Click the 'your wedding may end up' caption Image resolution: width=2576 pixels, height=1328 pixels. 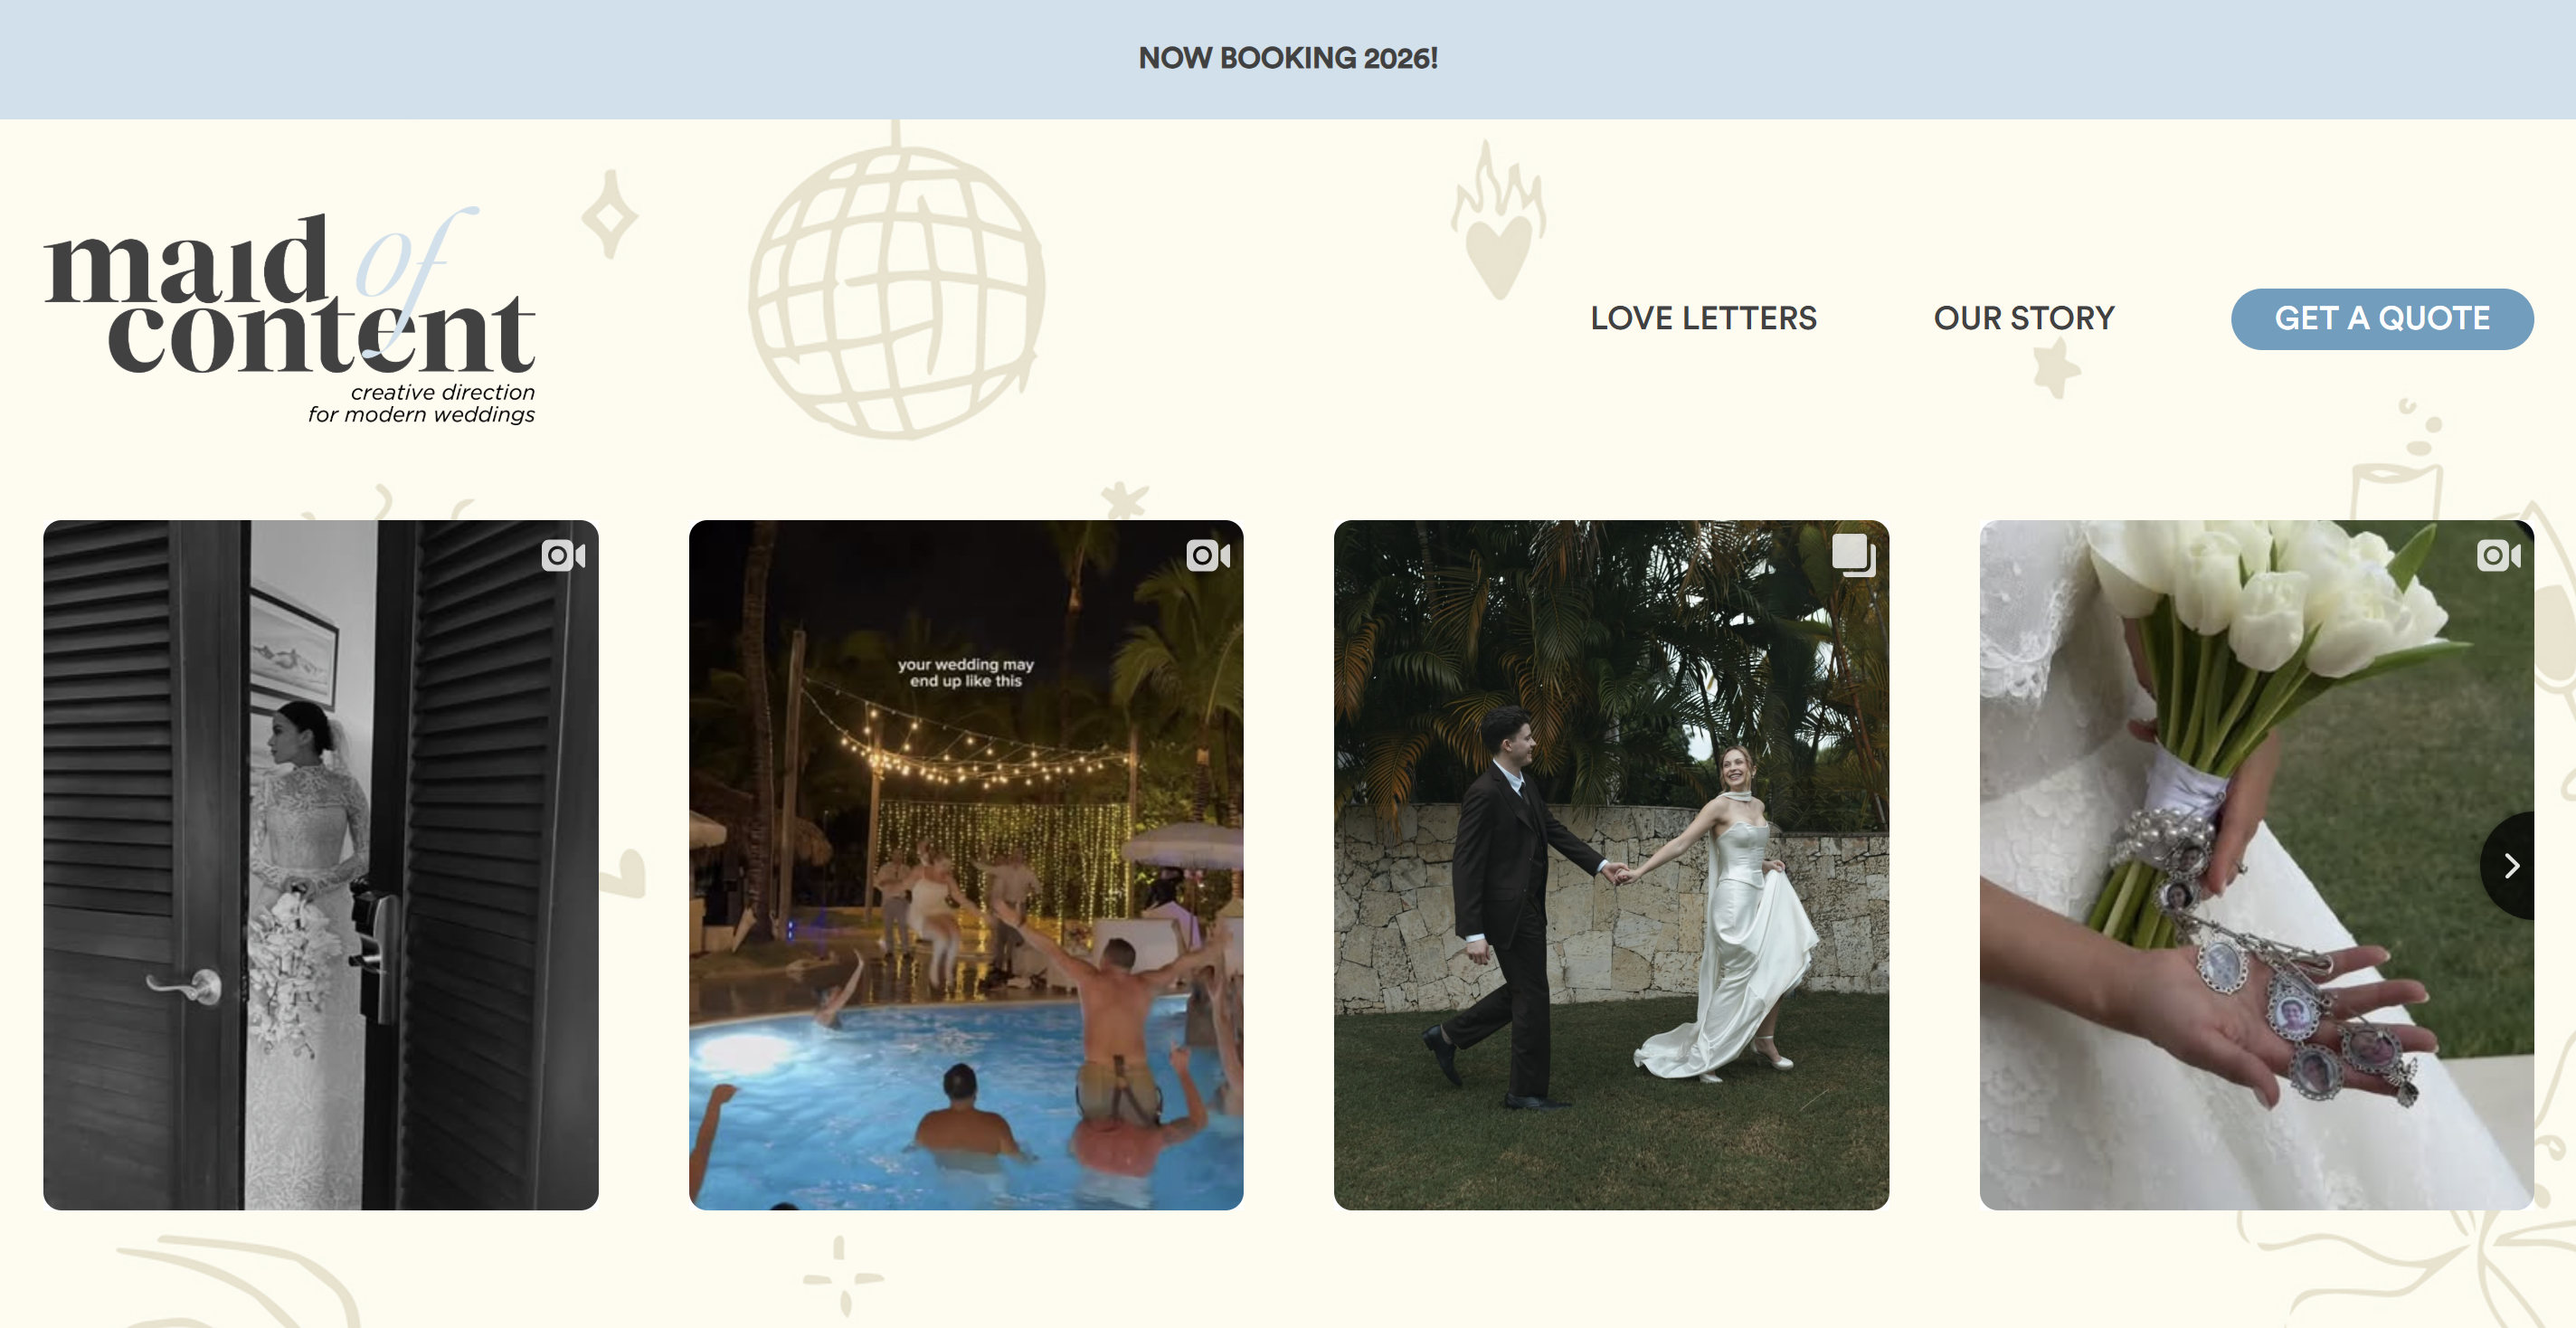tap(965, 672)
